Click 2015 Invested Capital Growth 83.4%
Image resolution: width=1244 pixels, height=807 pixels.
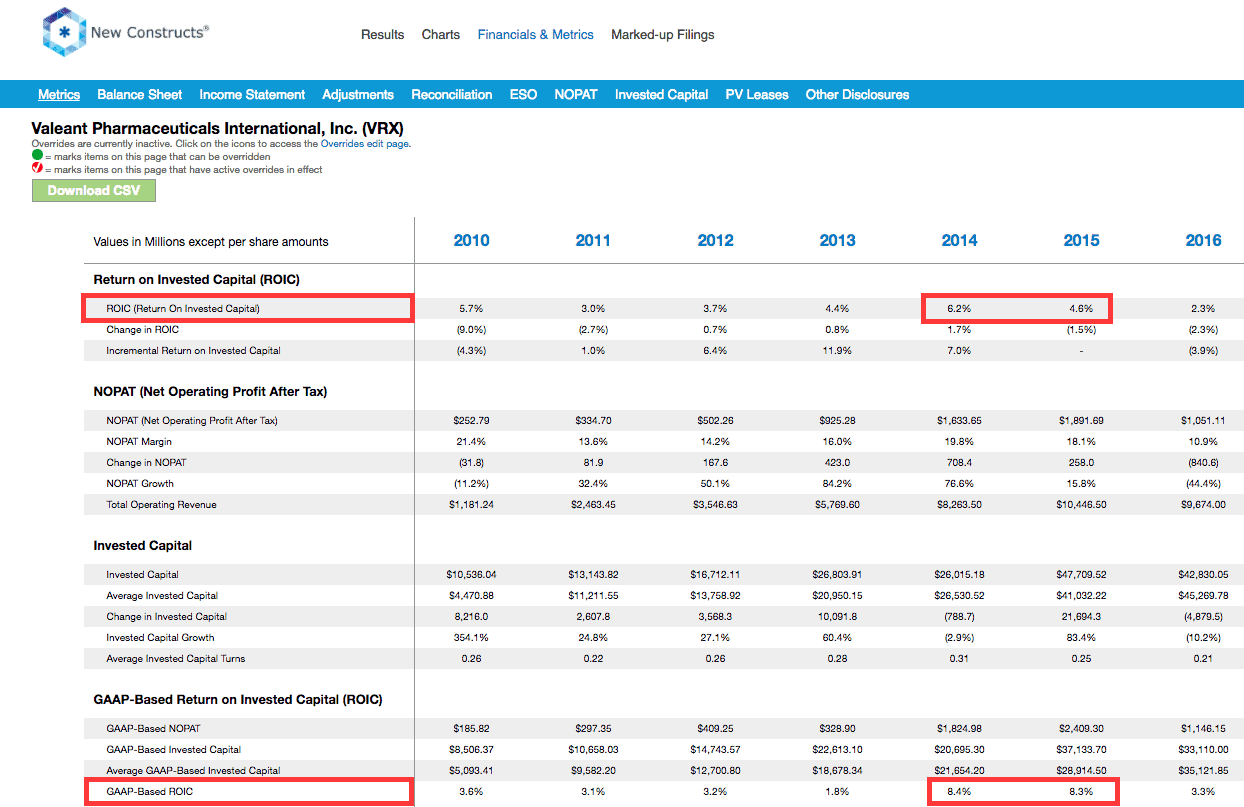[x=1082, y=637]
